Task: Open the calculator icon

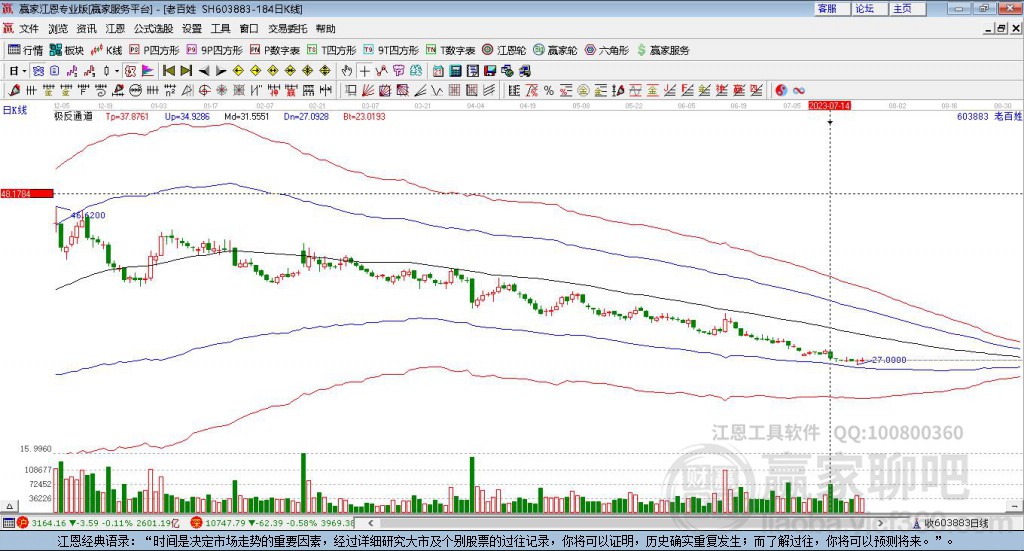Action: click(455, 71)
